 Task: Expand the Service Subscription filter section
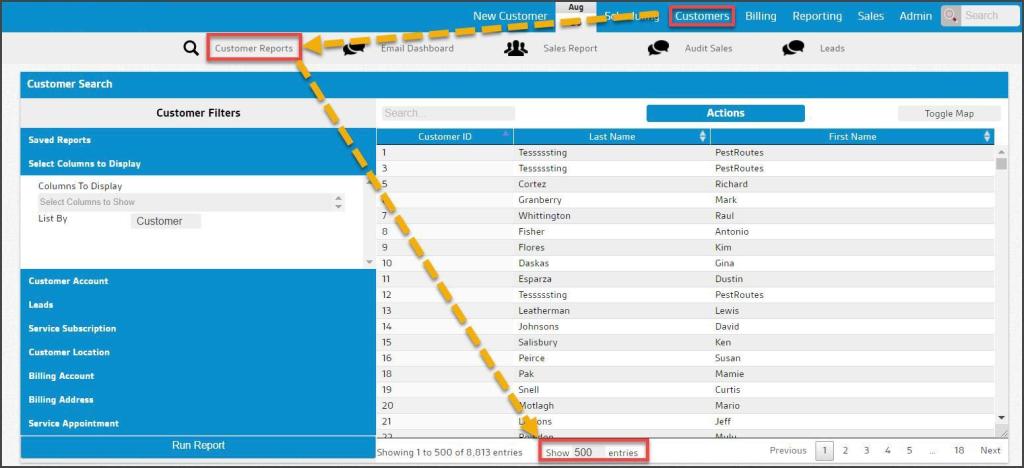click(x=72, y=329)
